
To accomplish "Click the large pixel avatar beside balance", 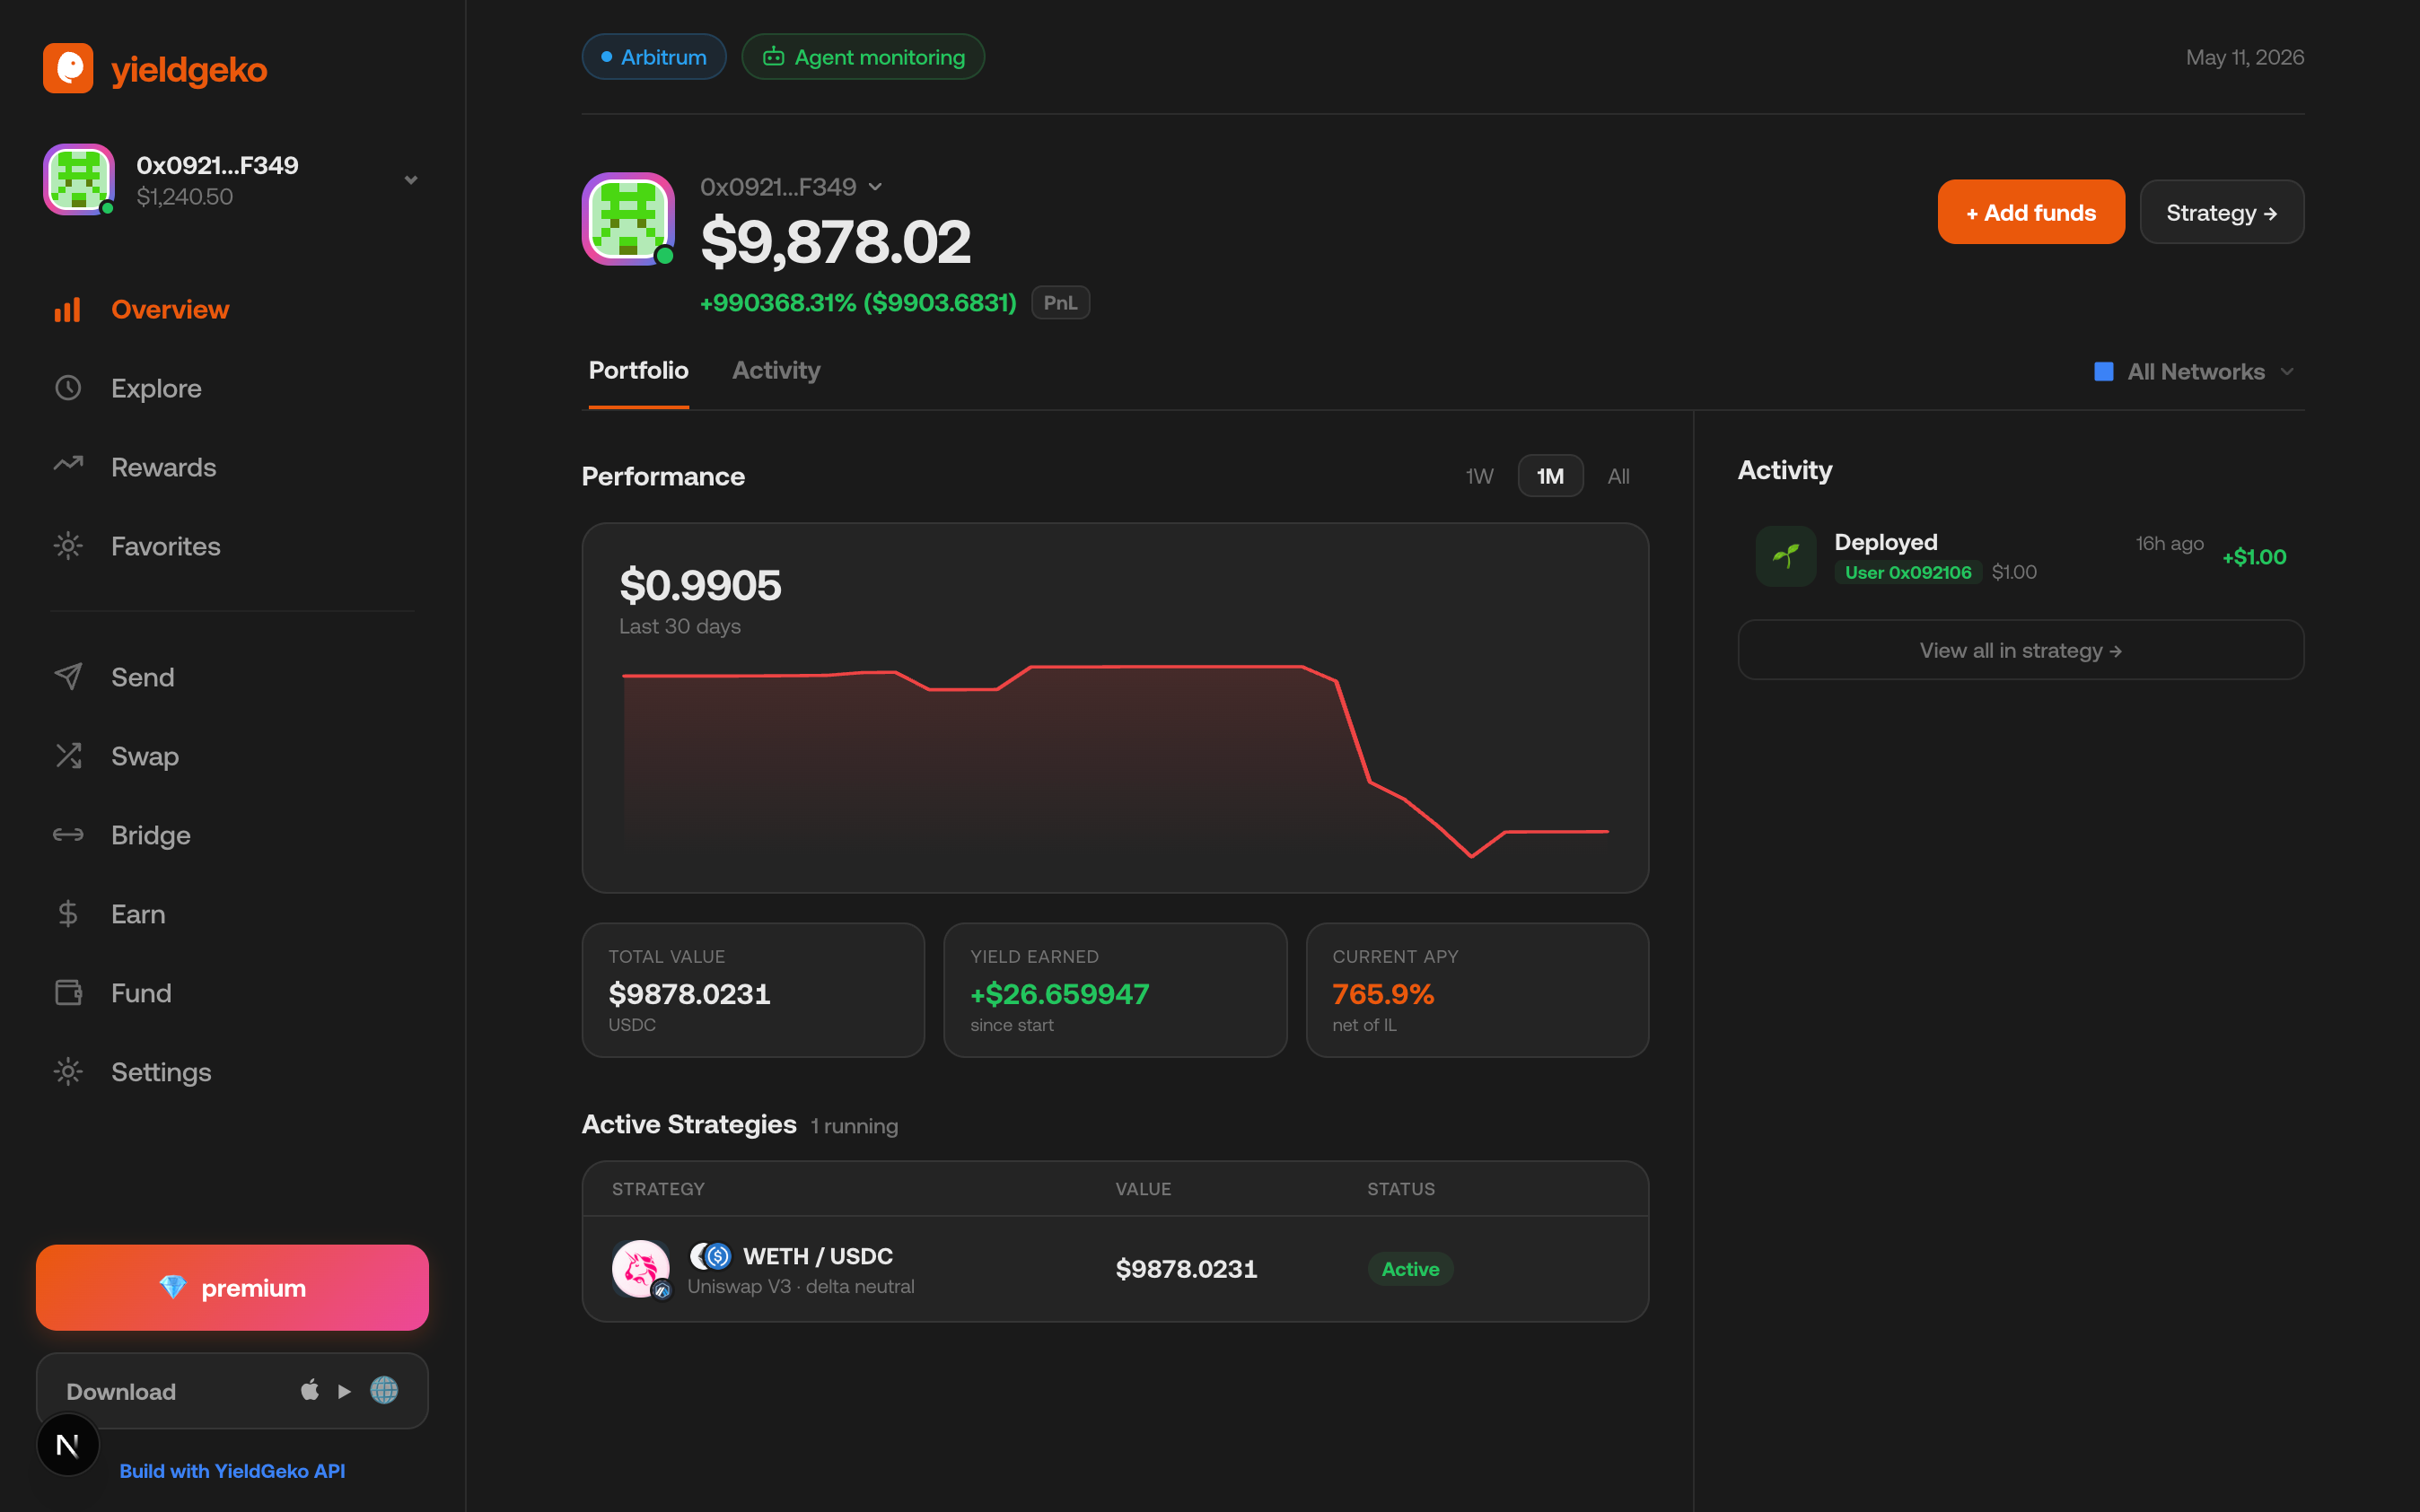I will [628, 219].
